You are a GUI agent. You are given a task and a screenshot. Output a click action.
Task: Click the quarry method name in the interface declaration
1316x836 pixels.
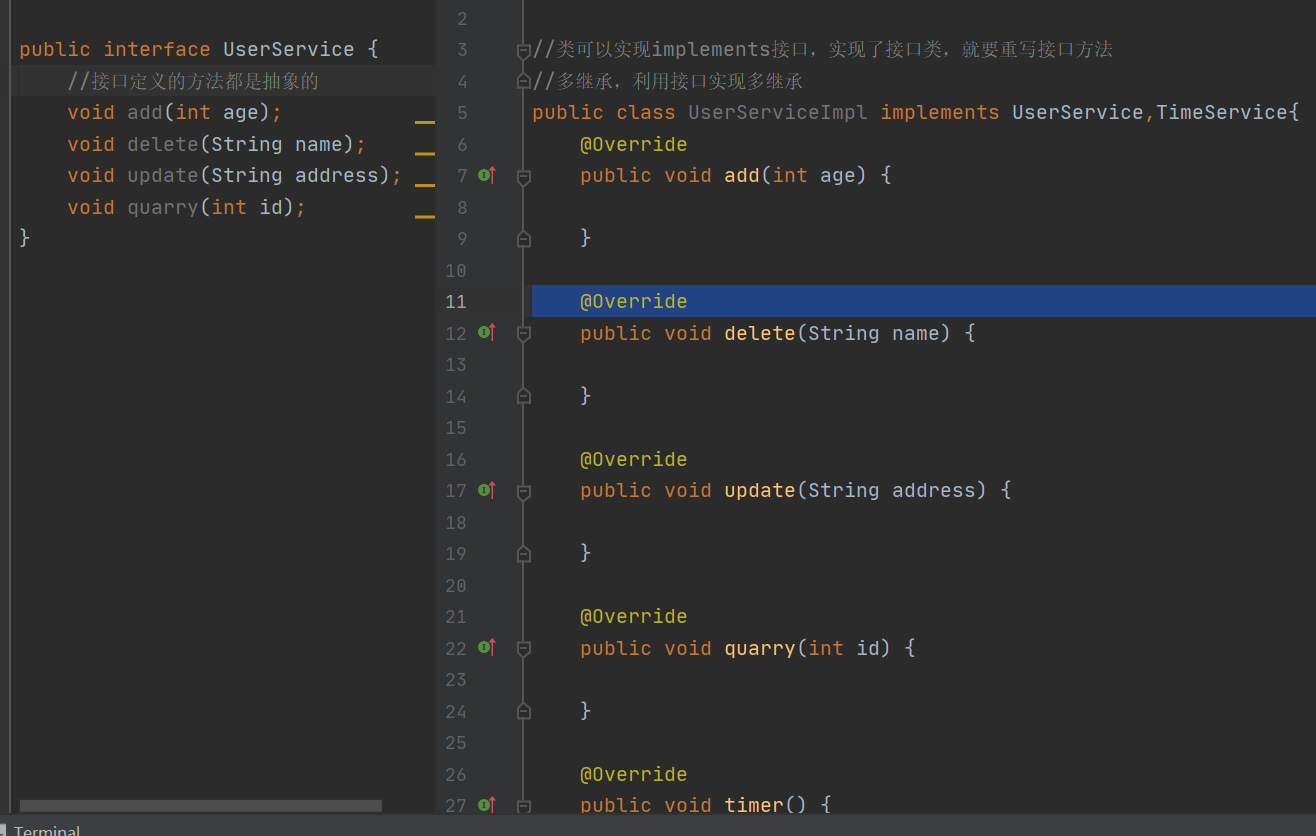pyautogui.click(x=163, y=207)
